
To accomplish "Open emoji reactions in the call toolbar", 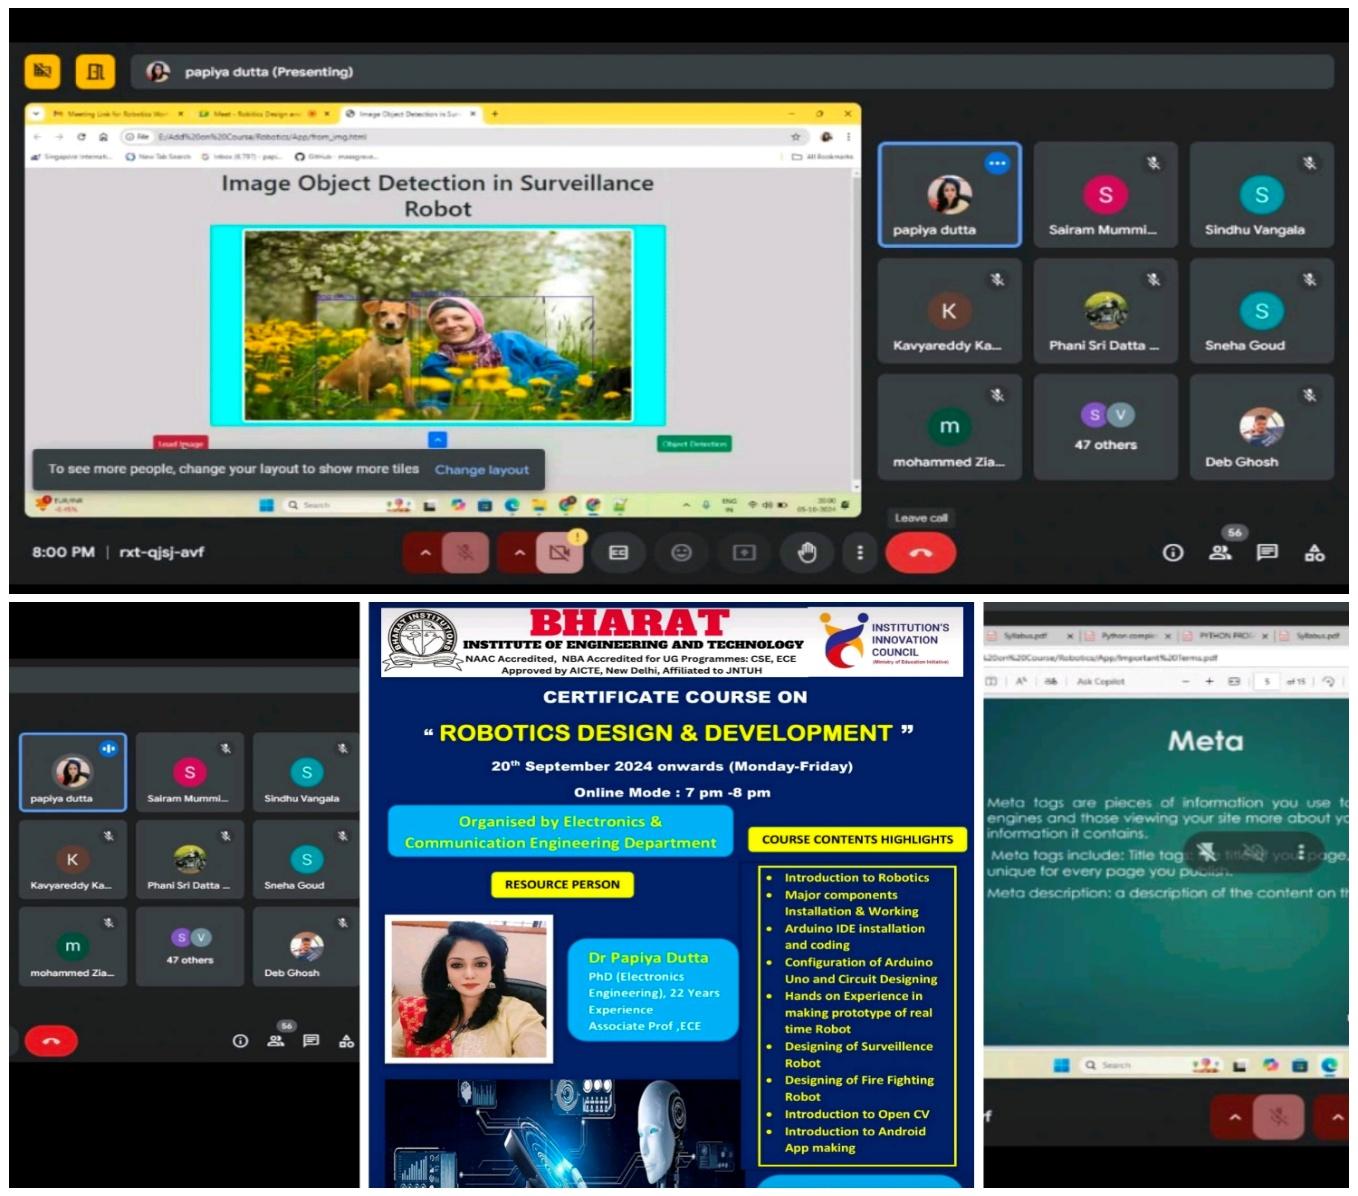I will pos(681,553).
